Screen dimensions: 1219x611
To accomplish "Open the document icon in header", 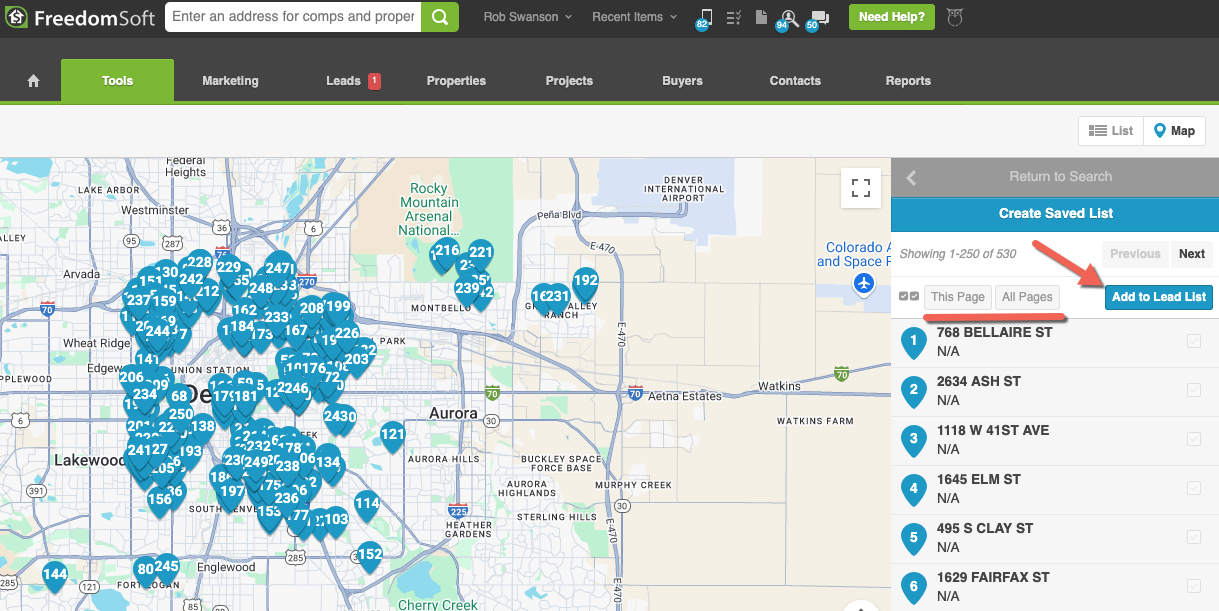I will point(761,17).
